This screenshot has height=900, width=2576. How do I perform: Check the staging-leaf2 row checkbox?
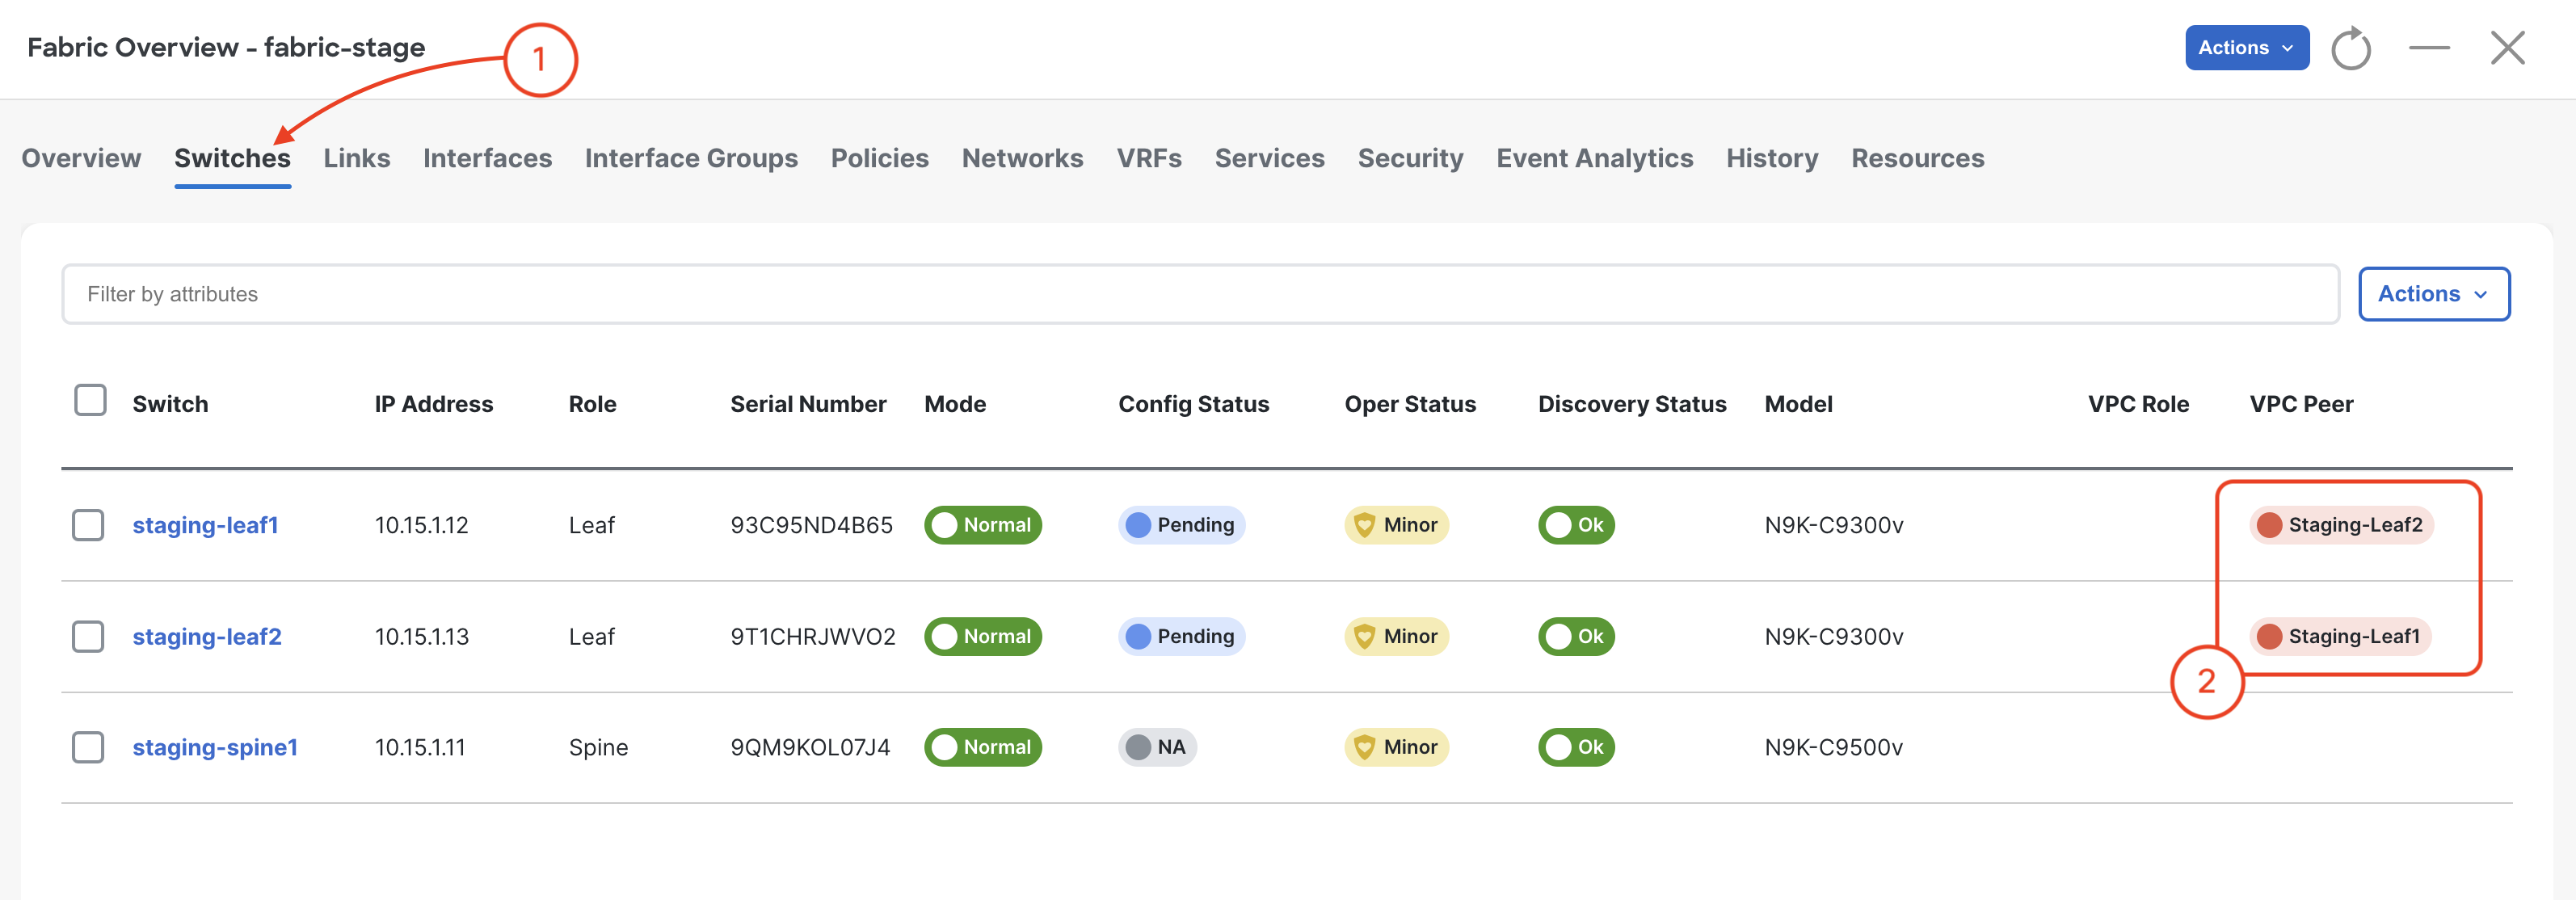88,636
